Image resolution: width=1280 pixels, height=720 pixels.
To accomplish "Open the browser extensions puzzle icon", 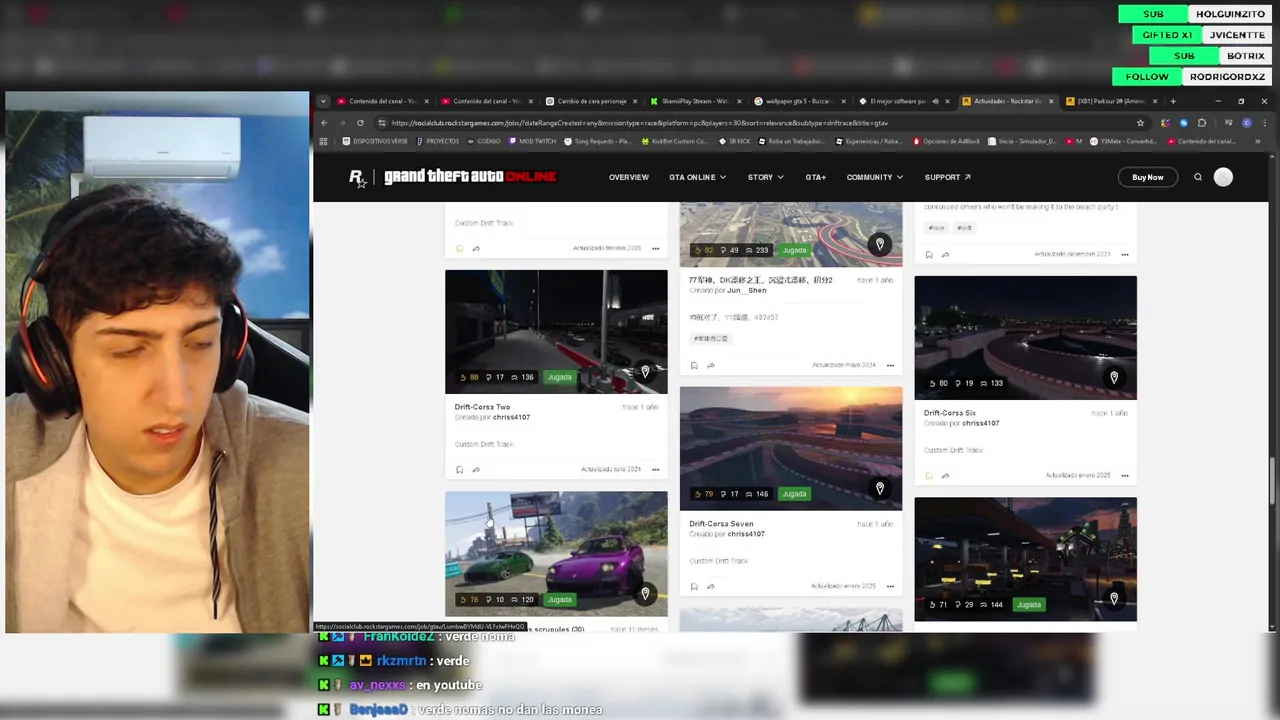I will (x=1202, y=123).
